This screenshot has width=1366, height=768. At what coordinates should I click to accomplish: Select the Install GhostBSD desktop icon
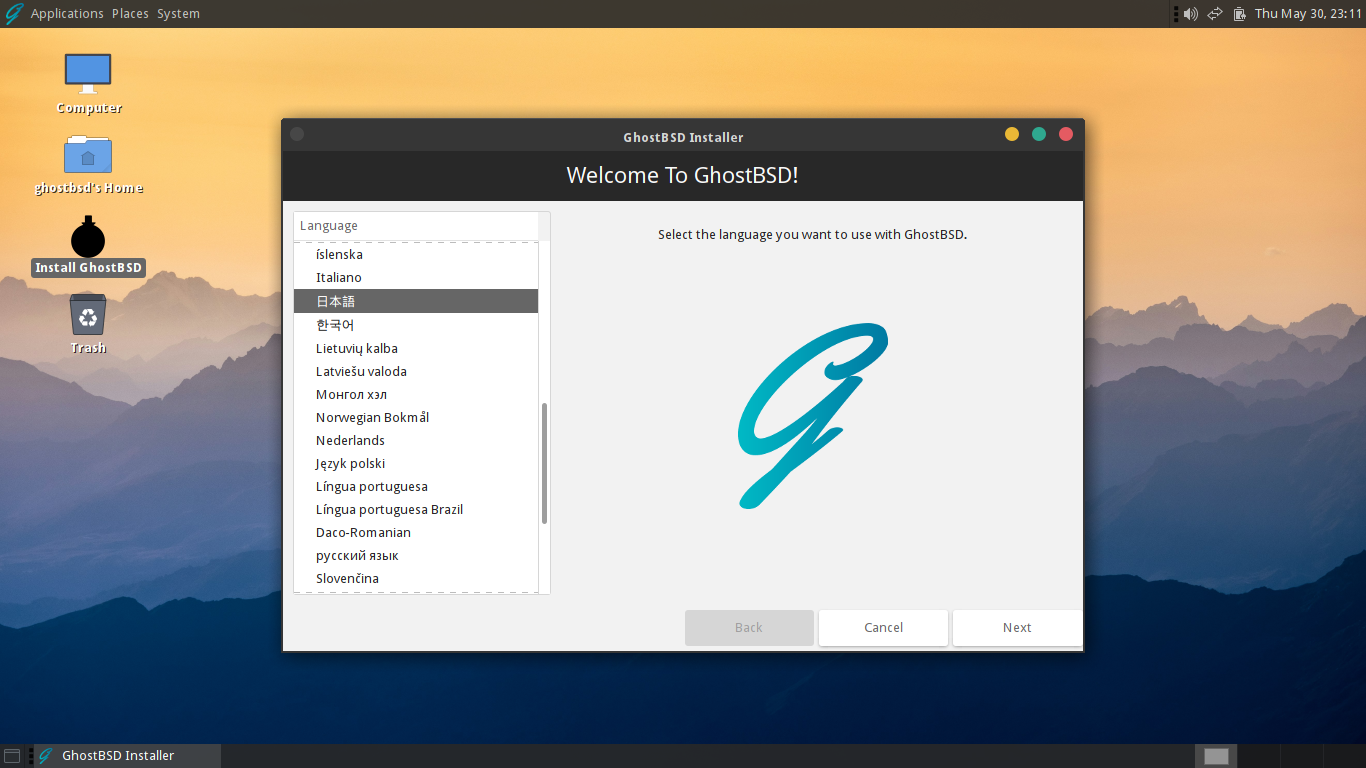88,237
